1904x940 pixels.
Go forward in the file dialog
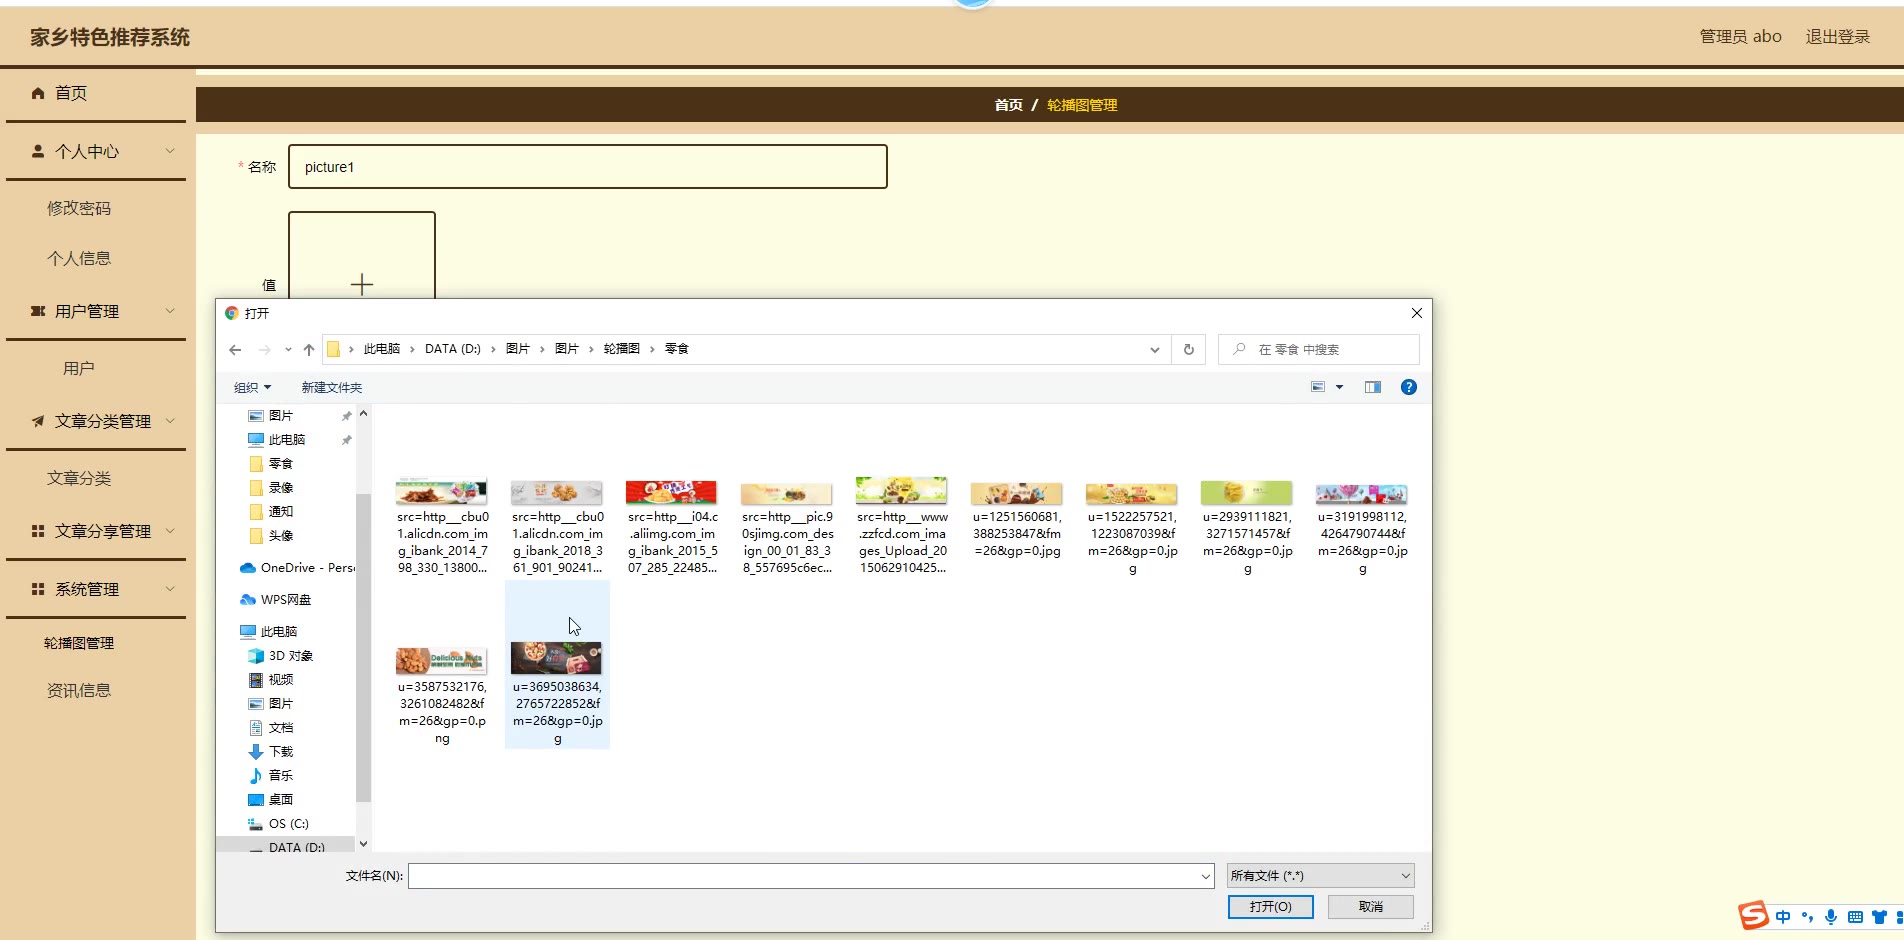(264, 349)
